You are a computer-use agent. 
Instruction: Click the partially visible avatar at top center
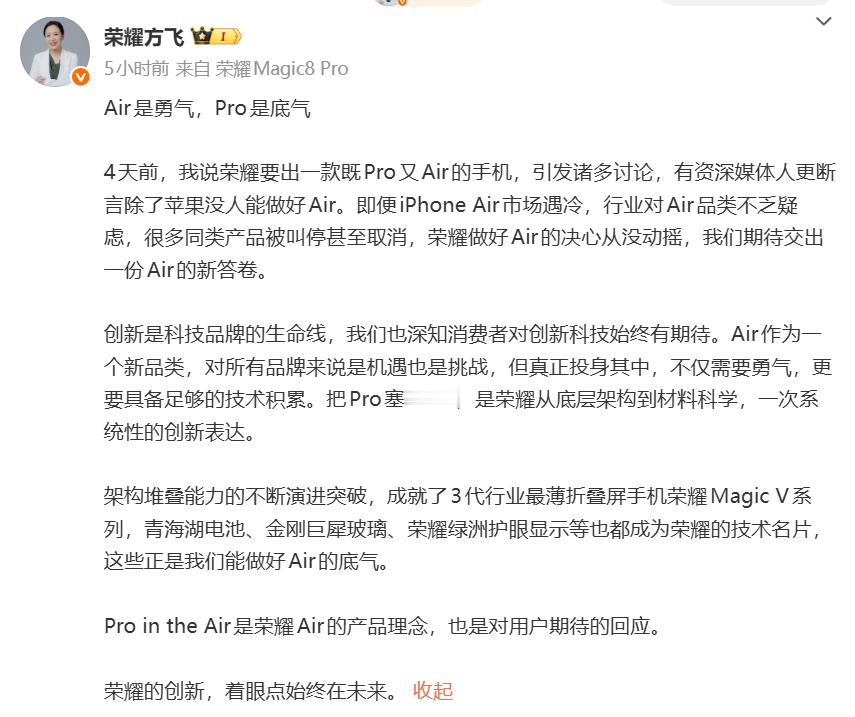(387, 2)
